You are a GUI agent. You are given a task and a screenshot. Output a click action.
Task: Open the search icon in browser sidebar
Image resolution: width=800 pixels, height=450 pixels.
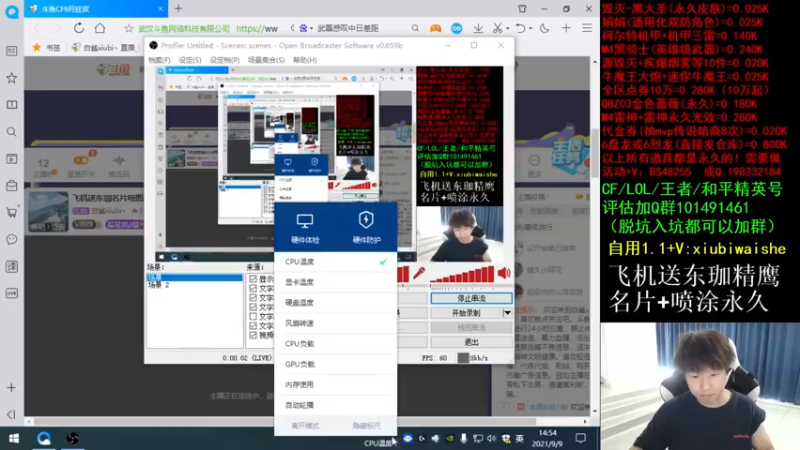click(11, 132)
